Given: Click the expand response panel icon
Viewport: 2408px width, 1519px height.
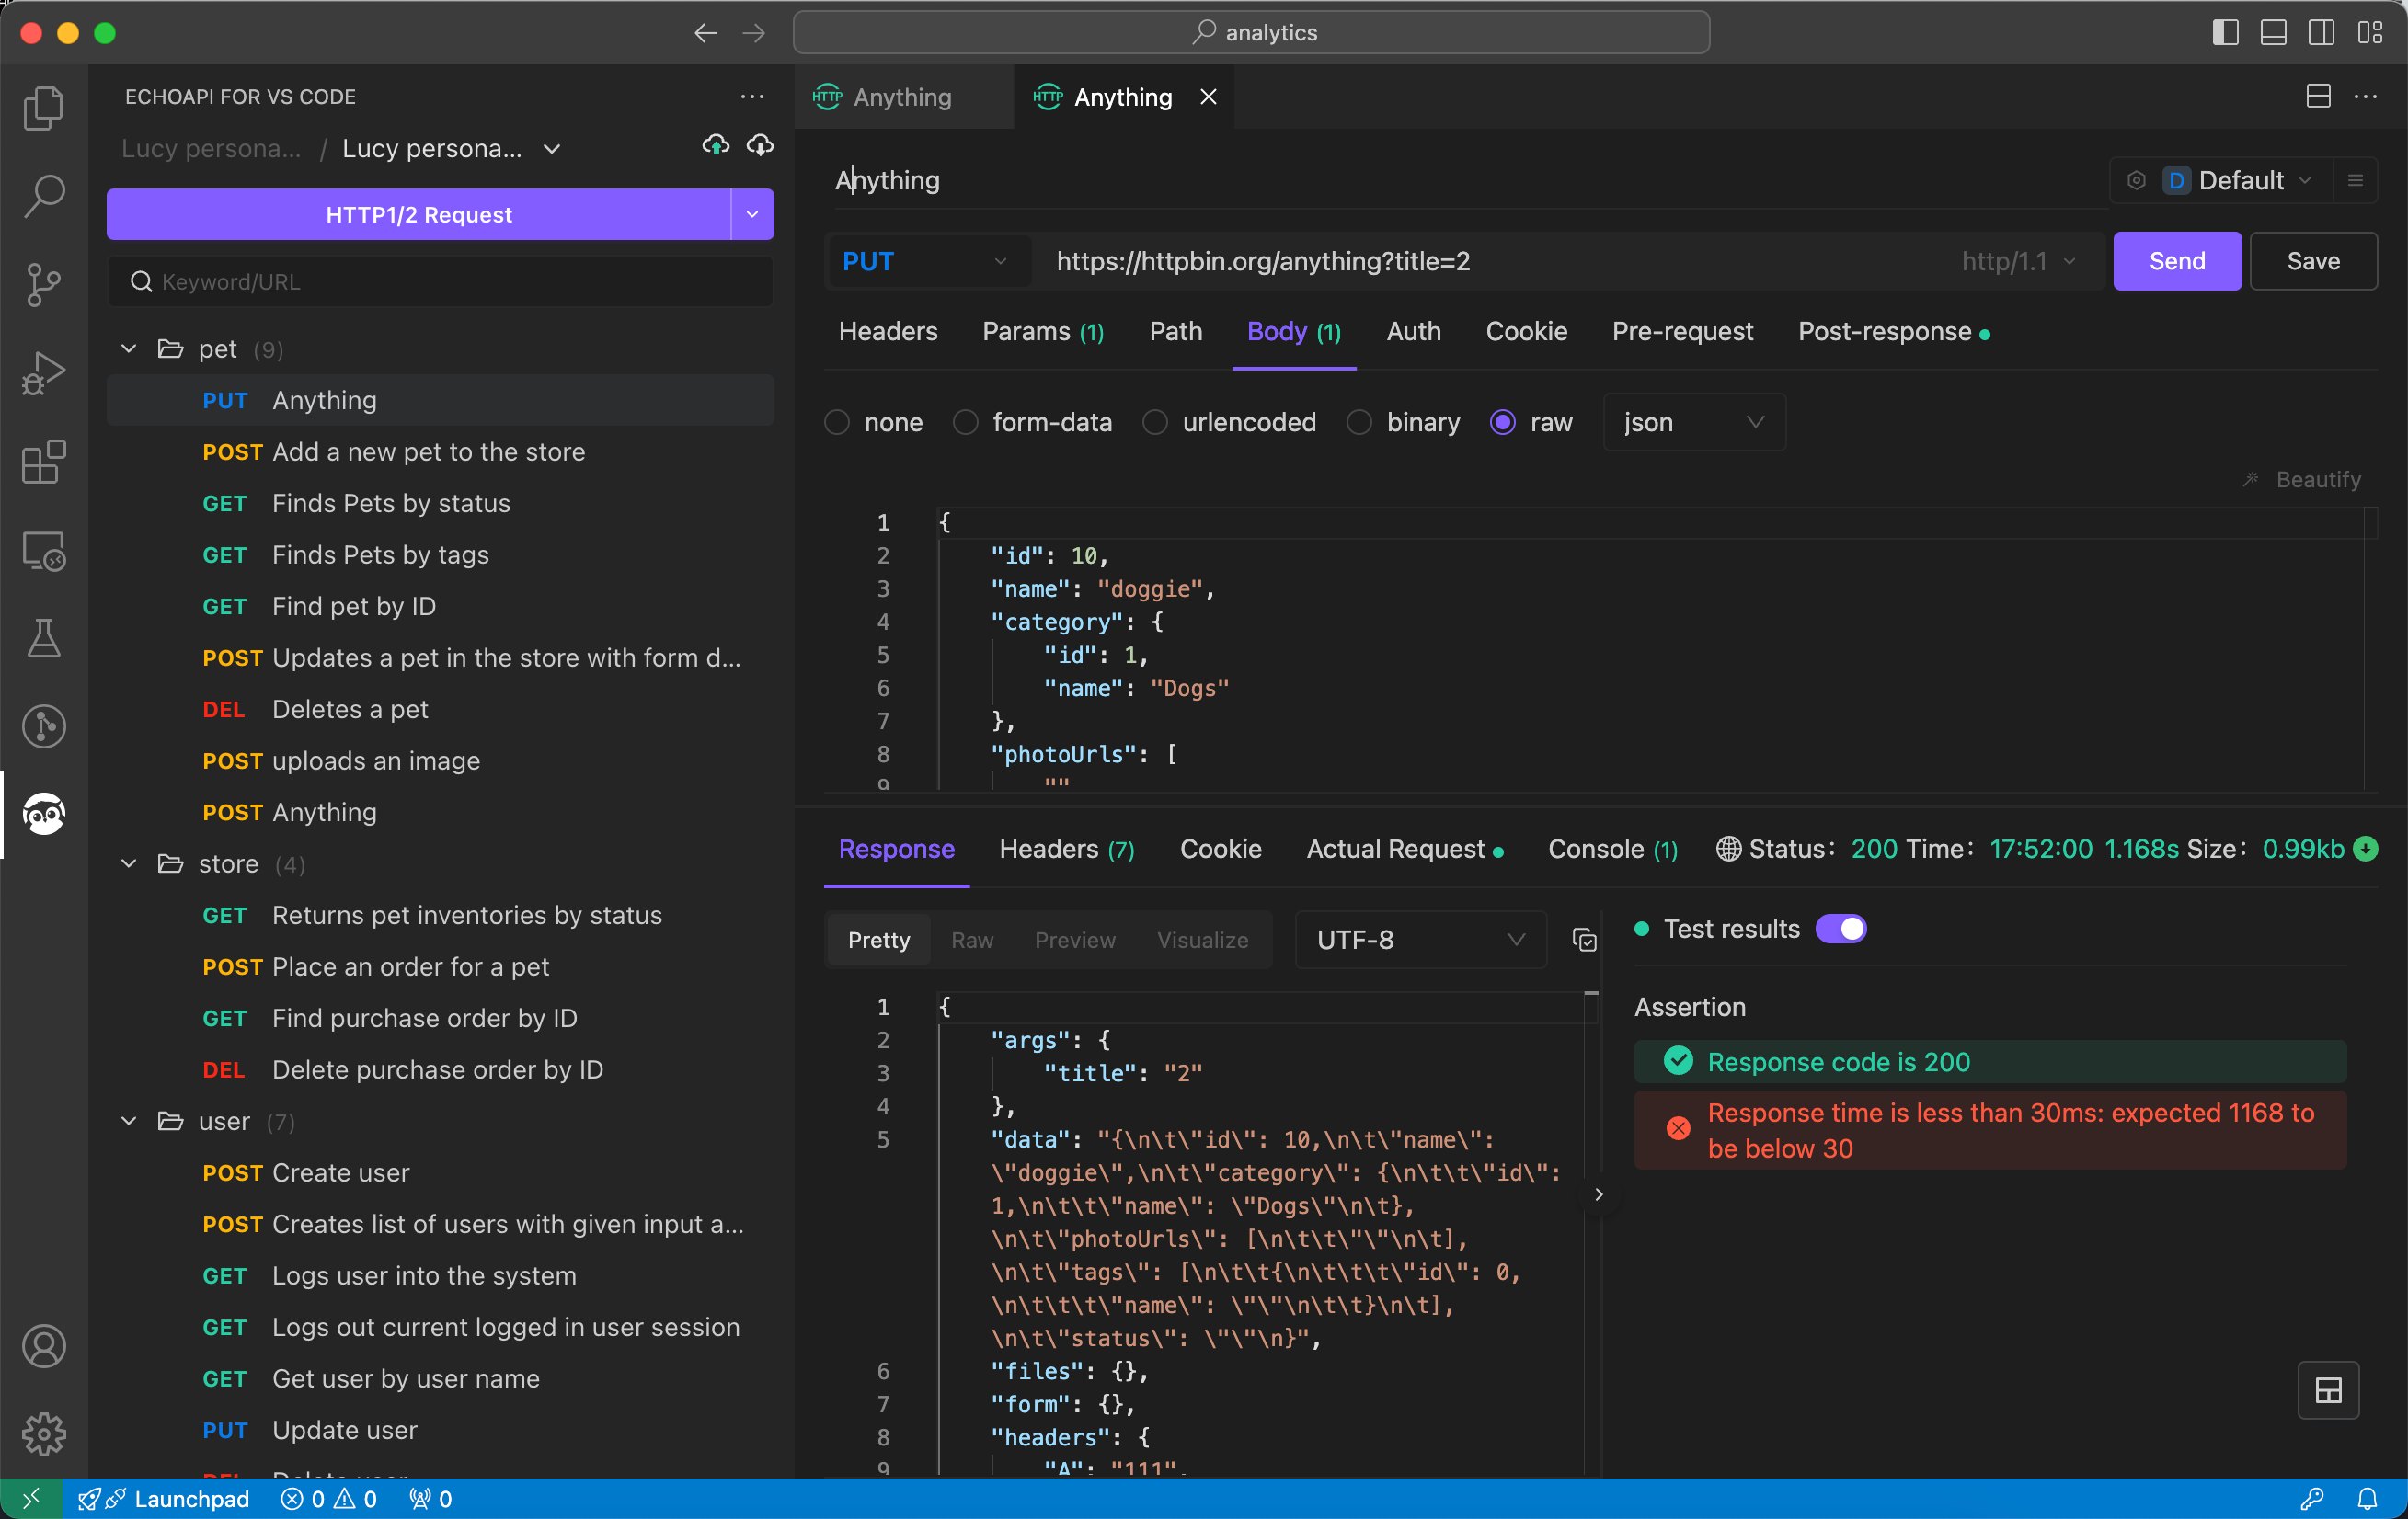Looking at the screenshot, I should 2329,1389.
